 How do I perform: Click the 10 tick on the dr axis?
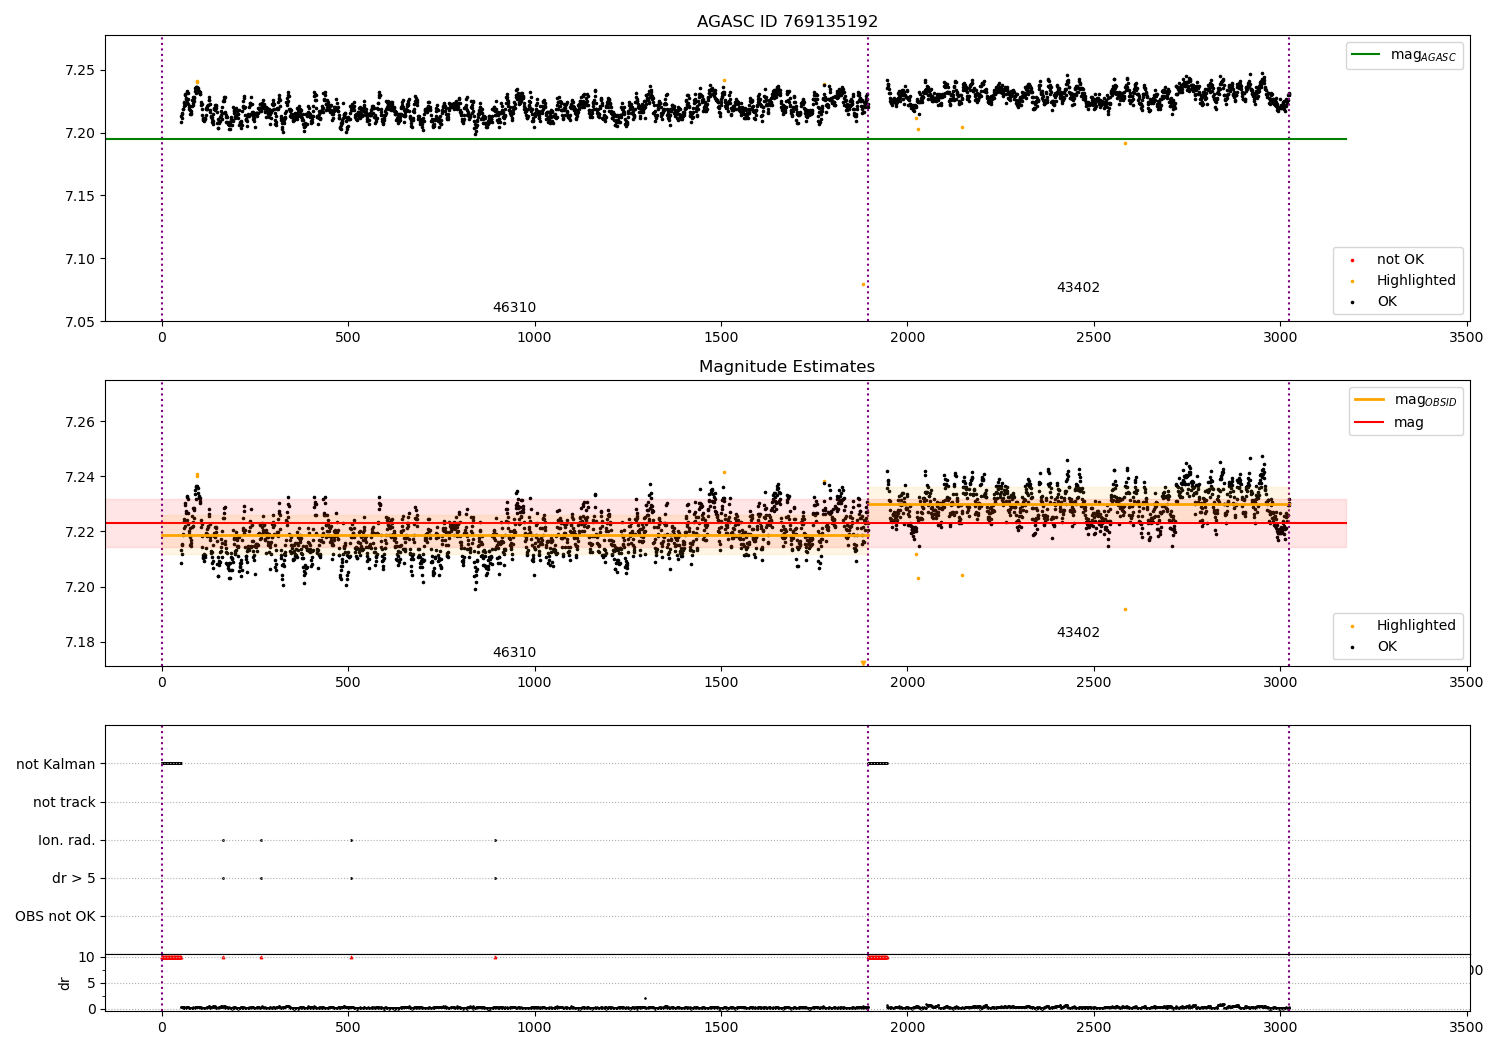[87, 957]
